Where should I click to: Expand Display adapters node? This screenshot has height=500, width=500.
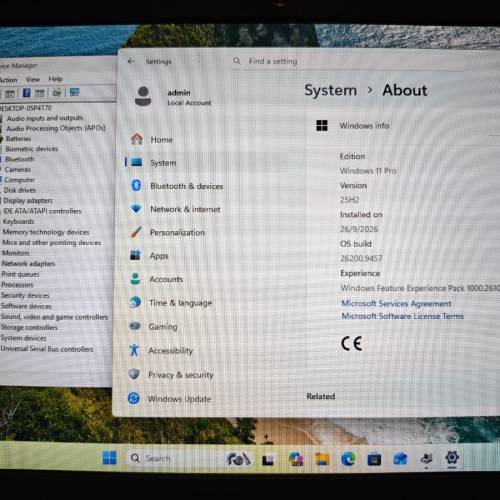(x=28, y=200)
